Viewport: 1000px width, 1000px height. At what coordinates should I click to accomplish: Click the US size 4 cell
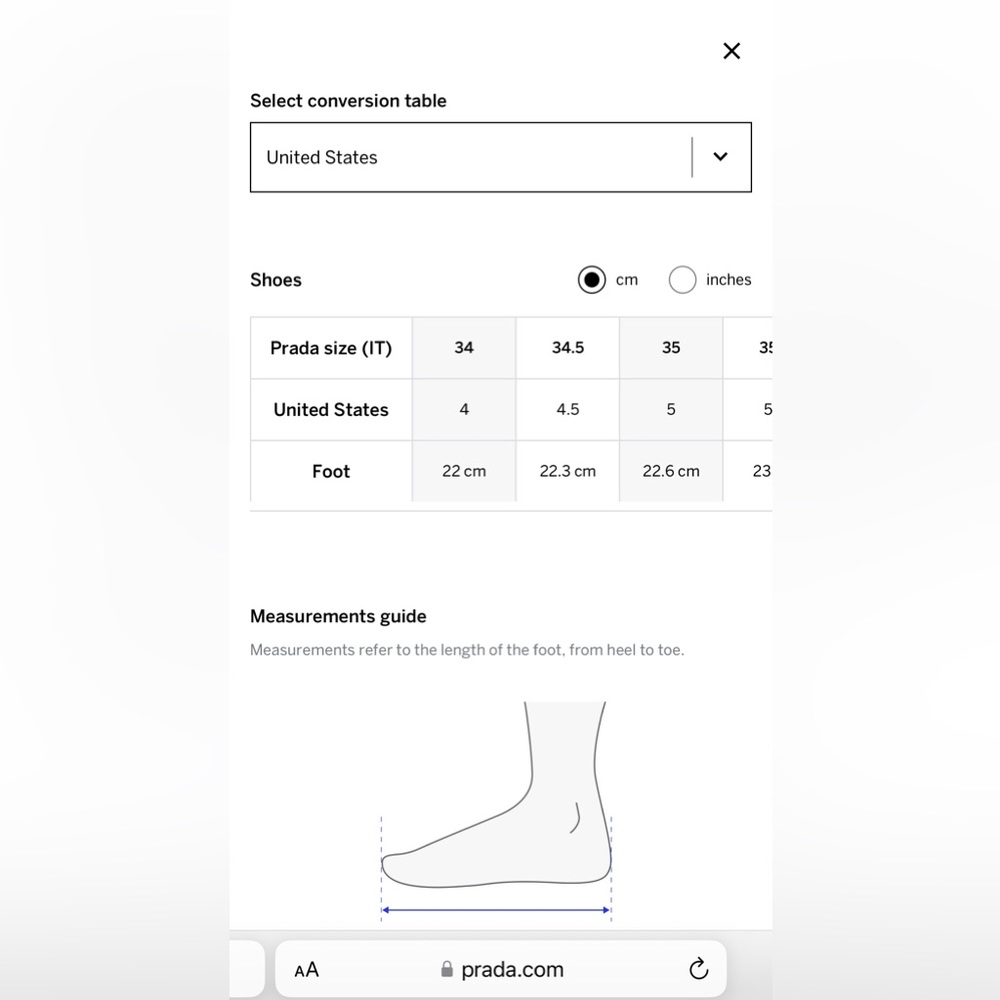464,409
